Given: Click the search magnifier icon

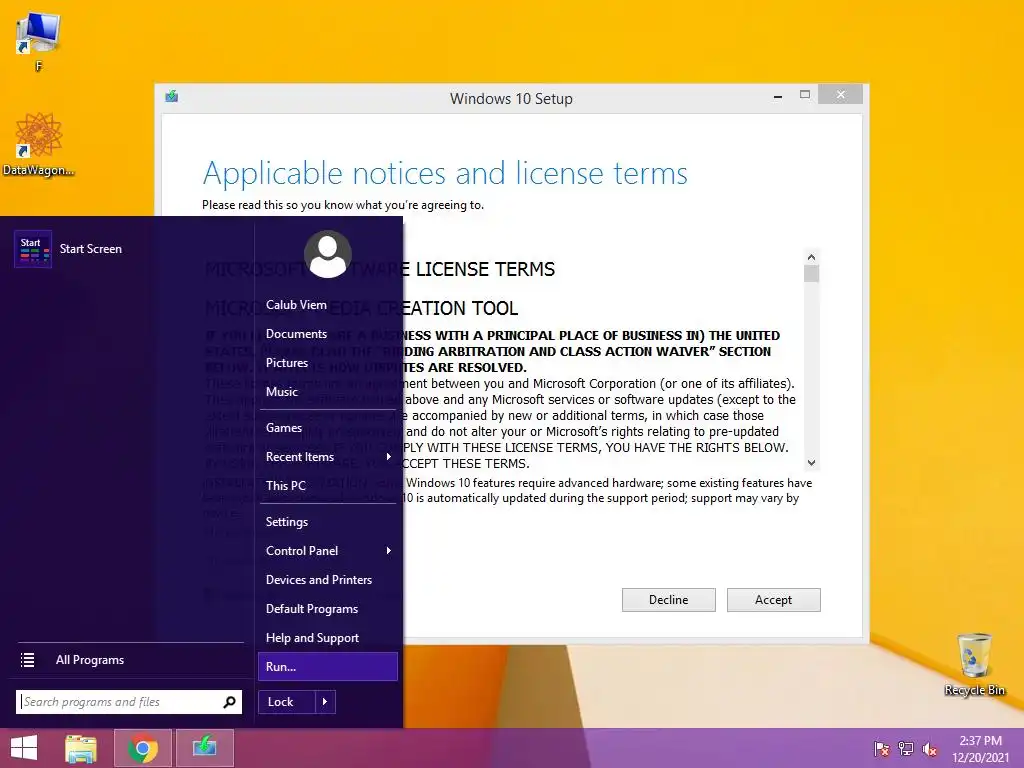Looking at the screenshot, I should pos(229,702).
